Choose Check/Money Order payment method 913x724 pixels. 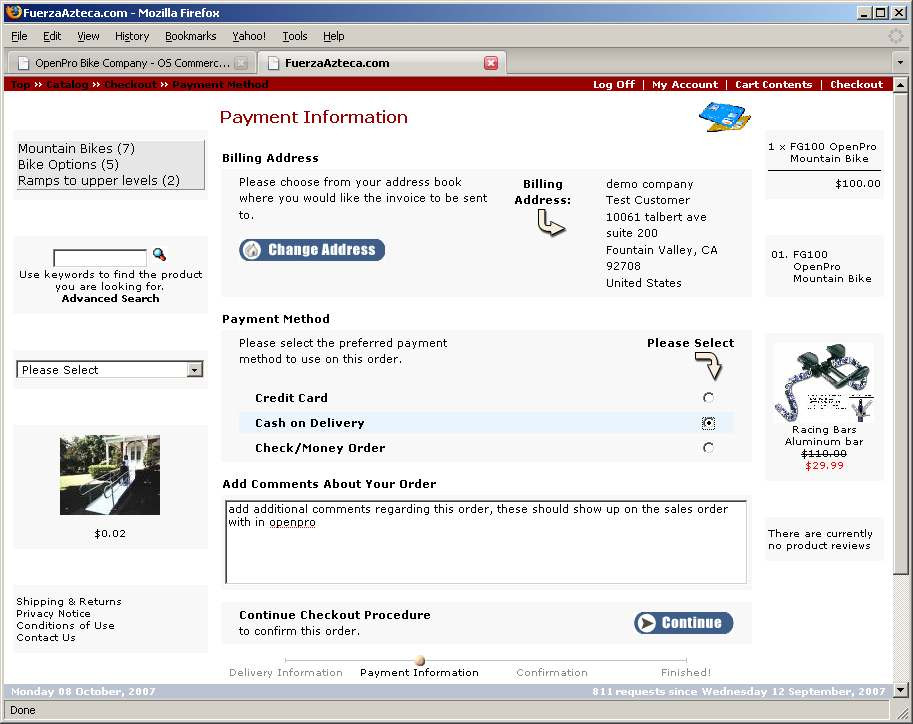point(708,448)
